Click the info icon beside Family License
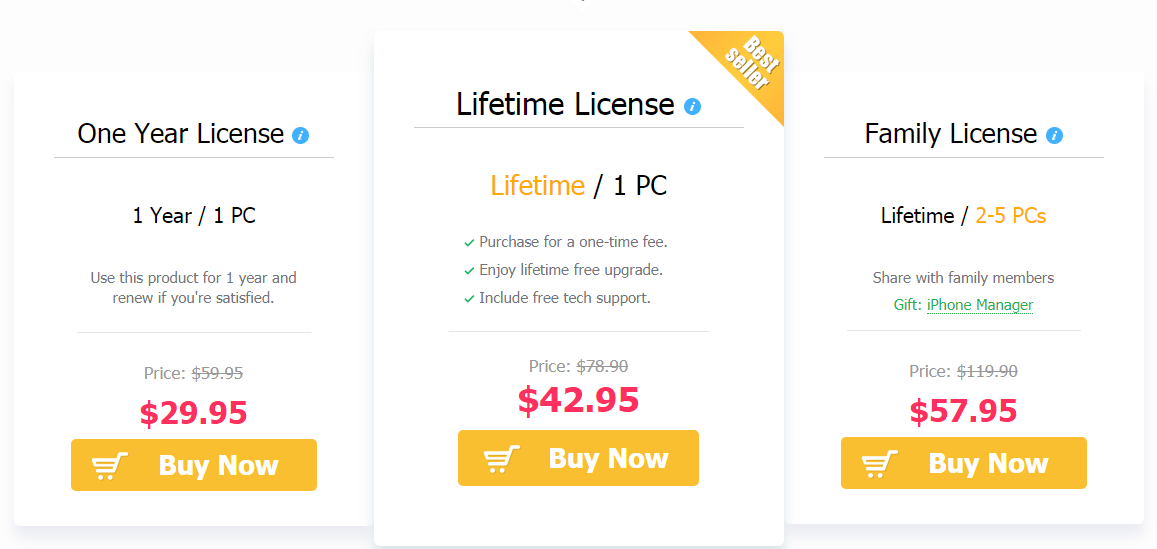Image resolution: width=1157 pixels, height=549 pixels. [x=1054, y=136]
